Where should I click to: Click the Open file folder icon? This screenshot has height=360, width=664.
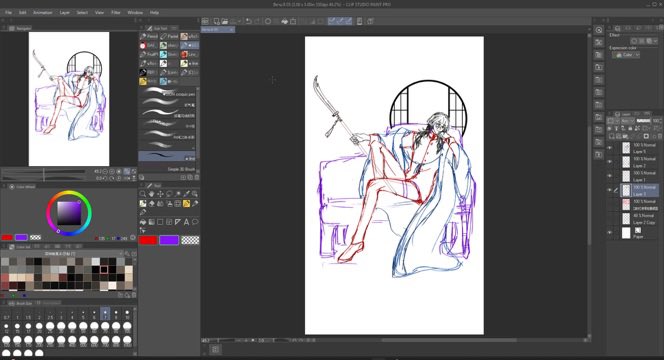(x=225, y=21)
